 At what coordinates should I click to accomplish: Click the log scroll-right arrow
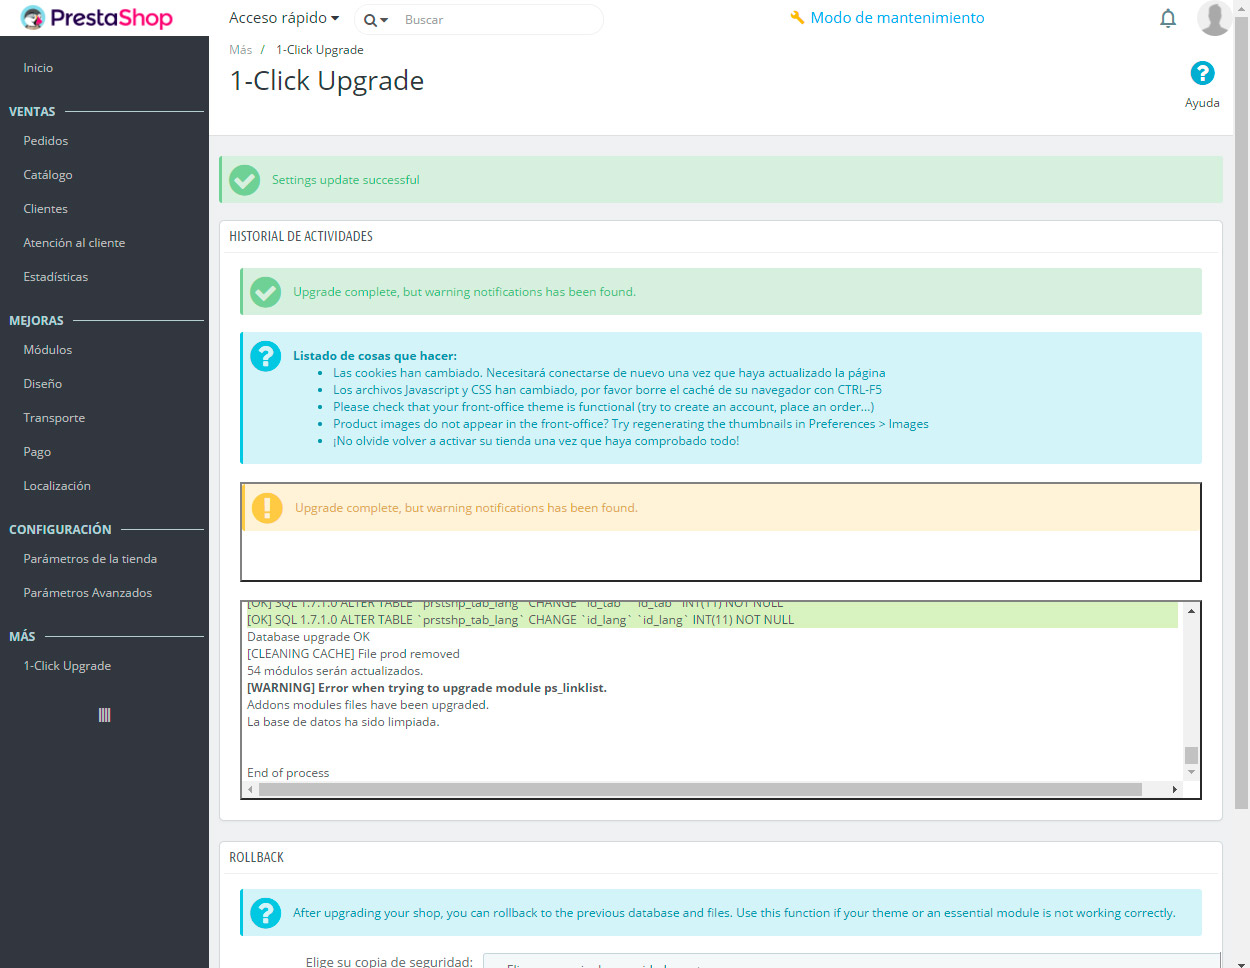1175,790
